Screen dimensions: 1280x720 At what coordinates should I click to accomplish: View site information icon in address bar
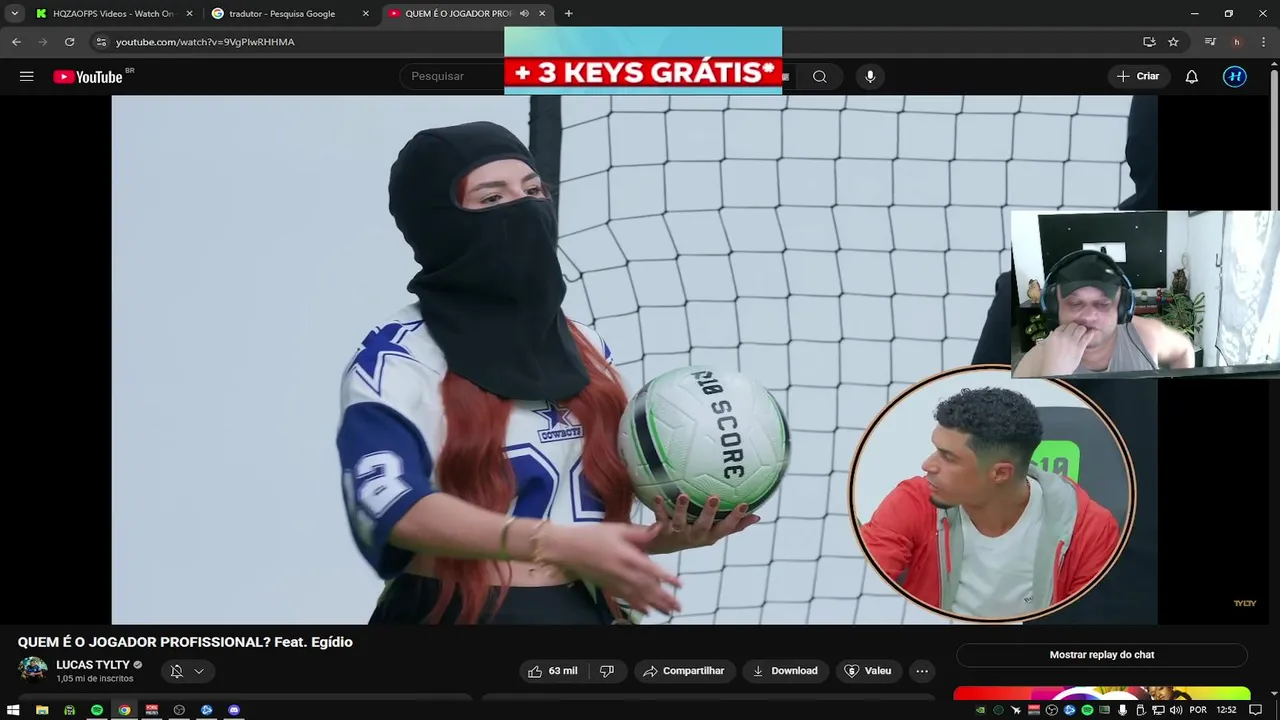coord(100,42)
